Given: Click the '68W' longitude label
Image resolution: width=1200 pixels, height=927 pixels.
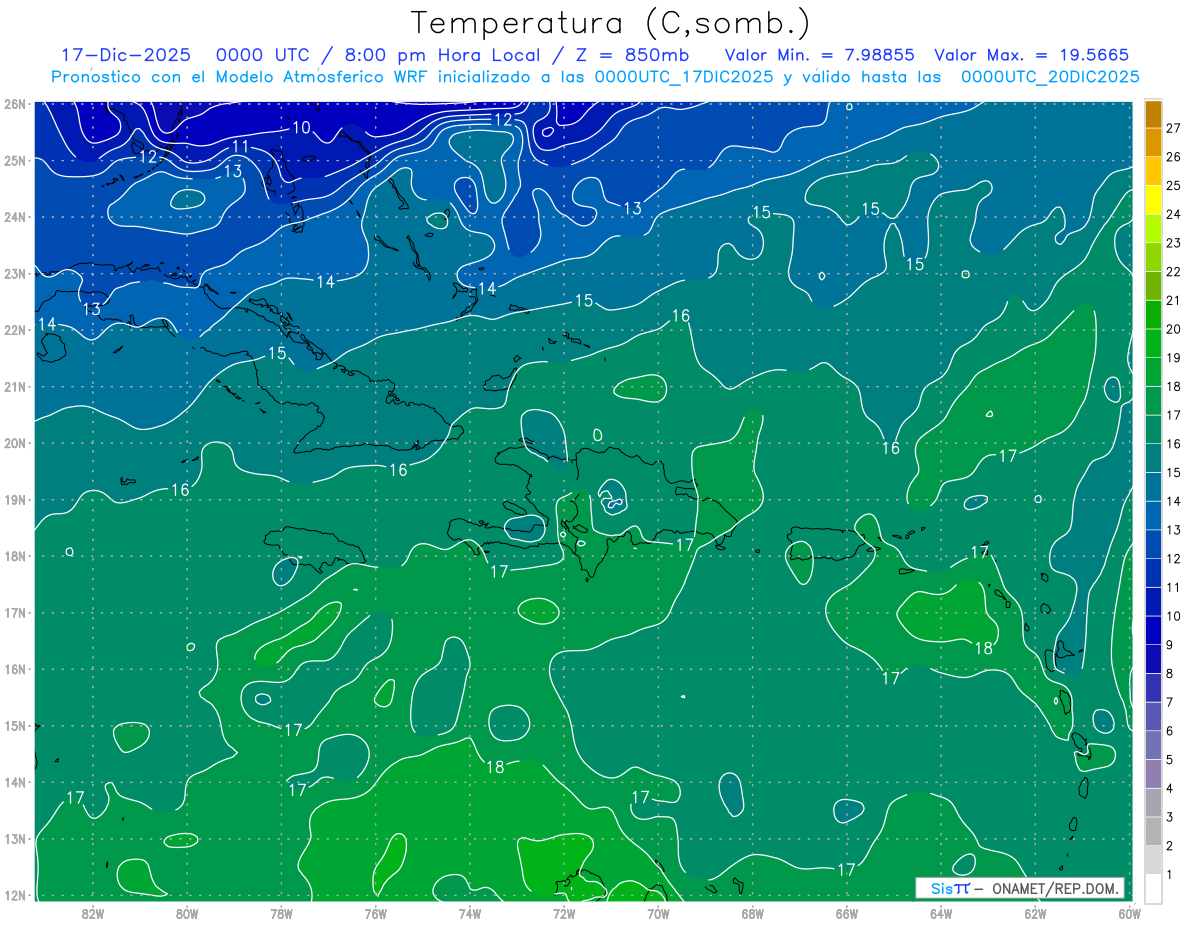Looking at the screenshot, I should point(753,913).
